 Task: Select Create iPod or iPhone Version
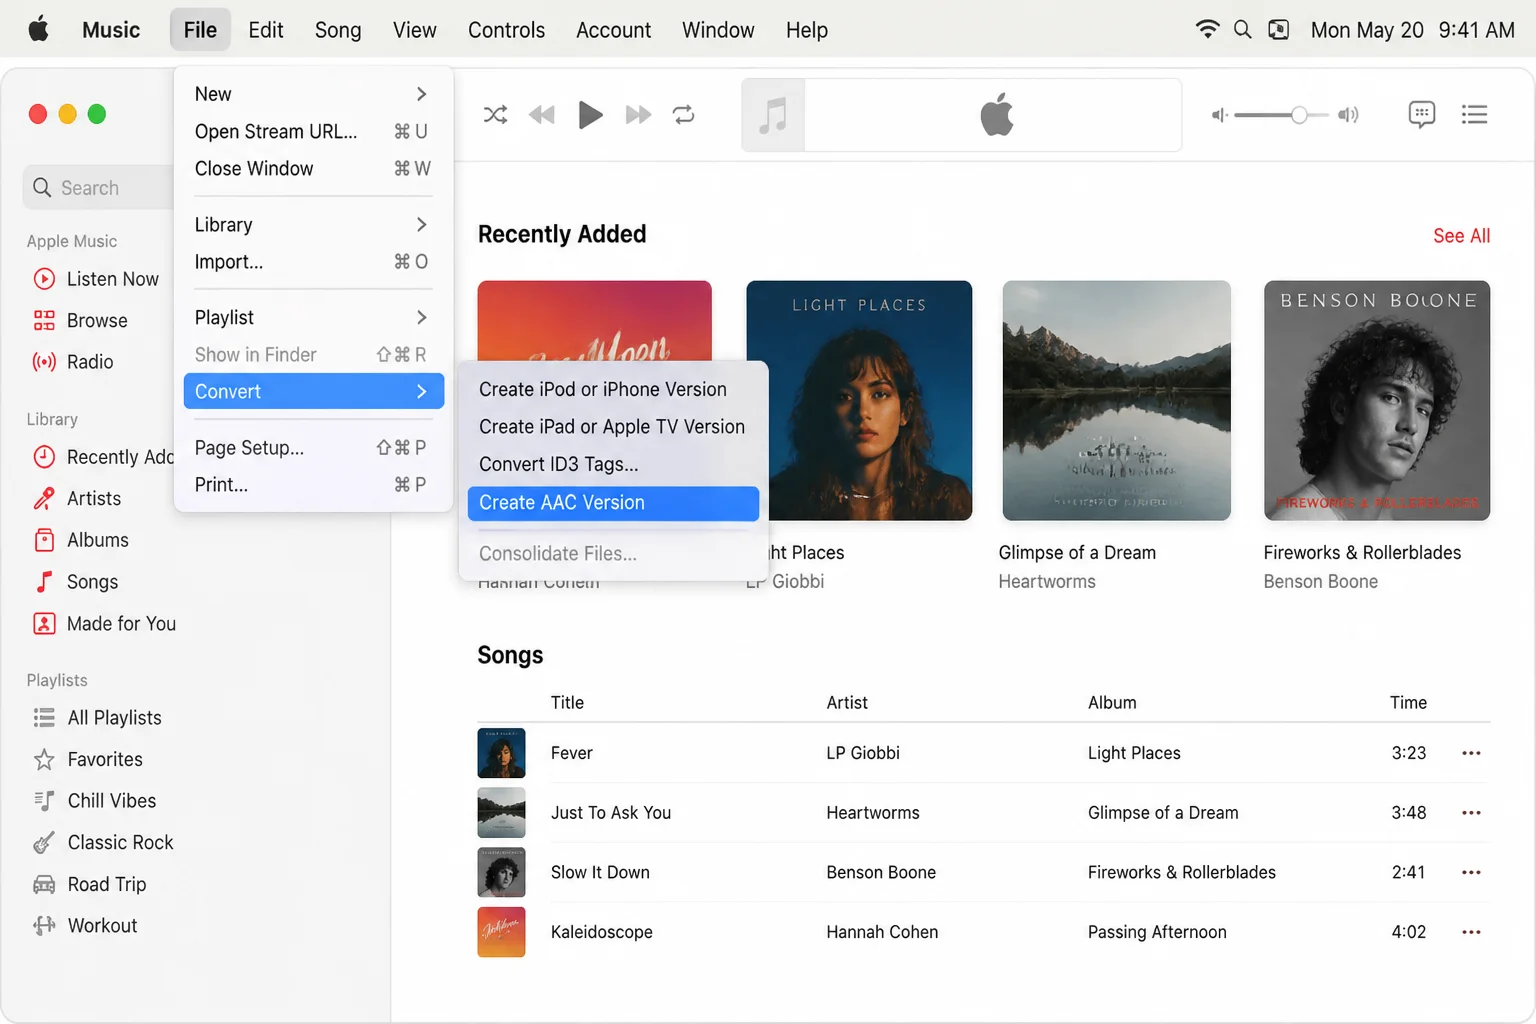point(613,390)
